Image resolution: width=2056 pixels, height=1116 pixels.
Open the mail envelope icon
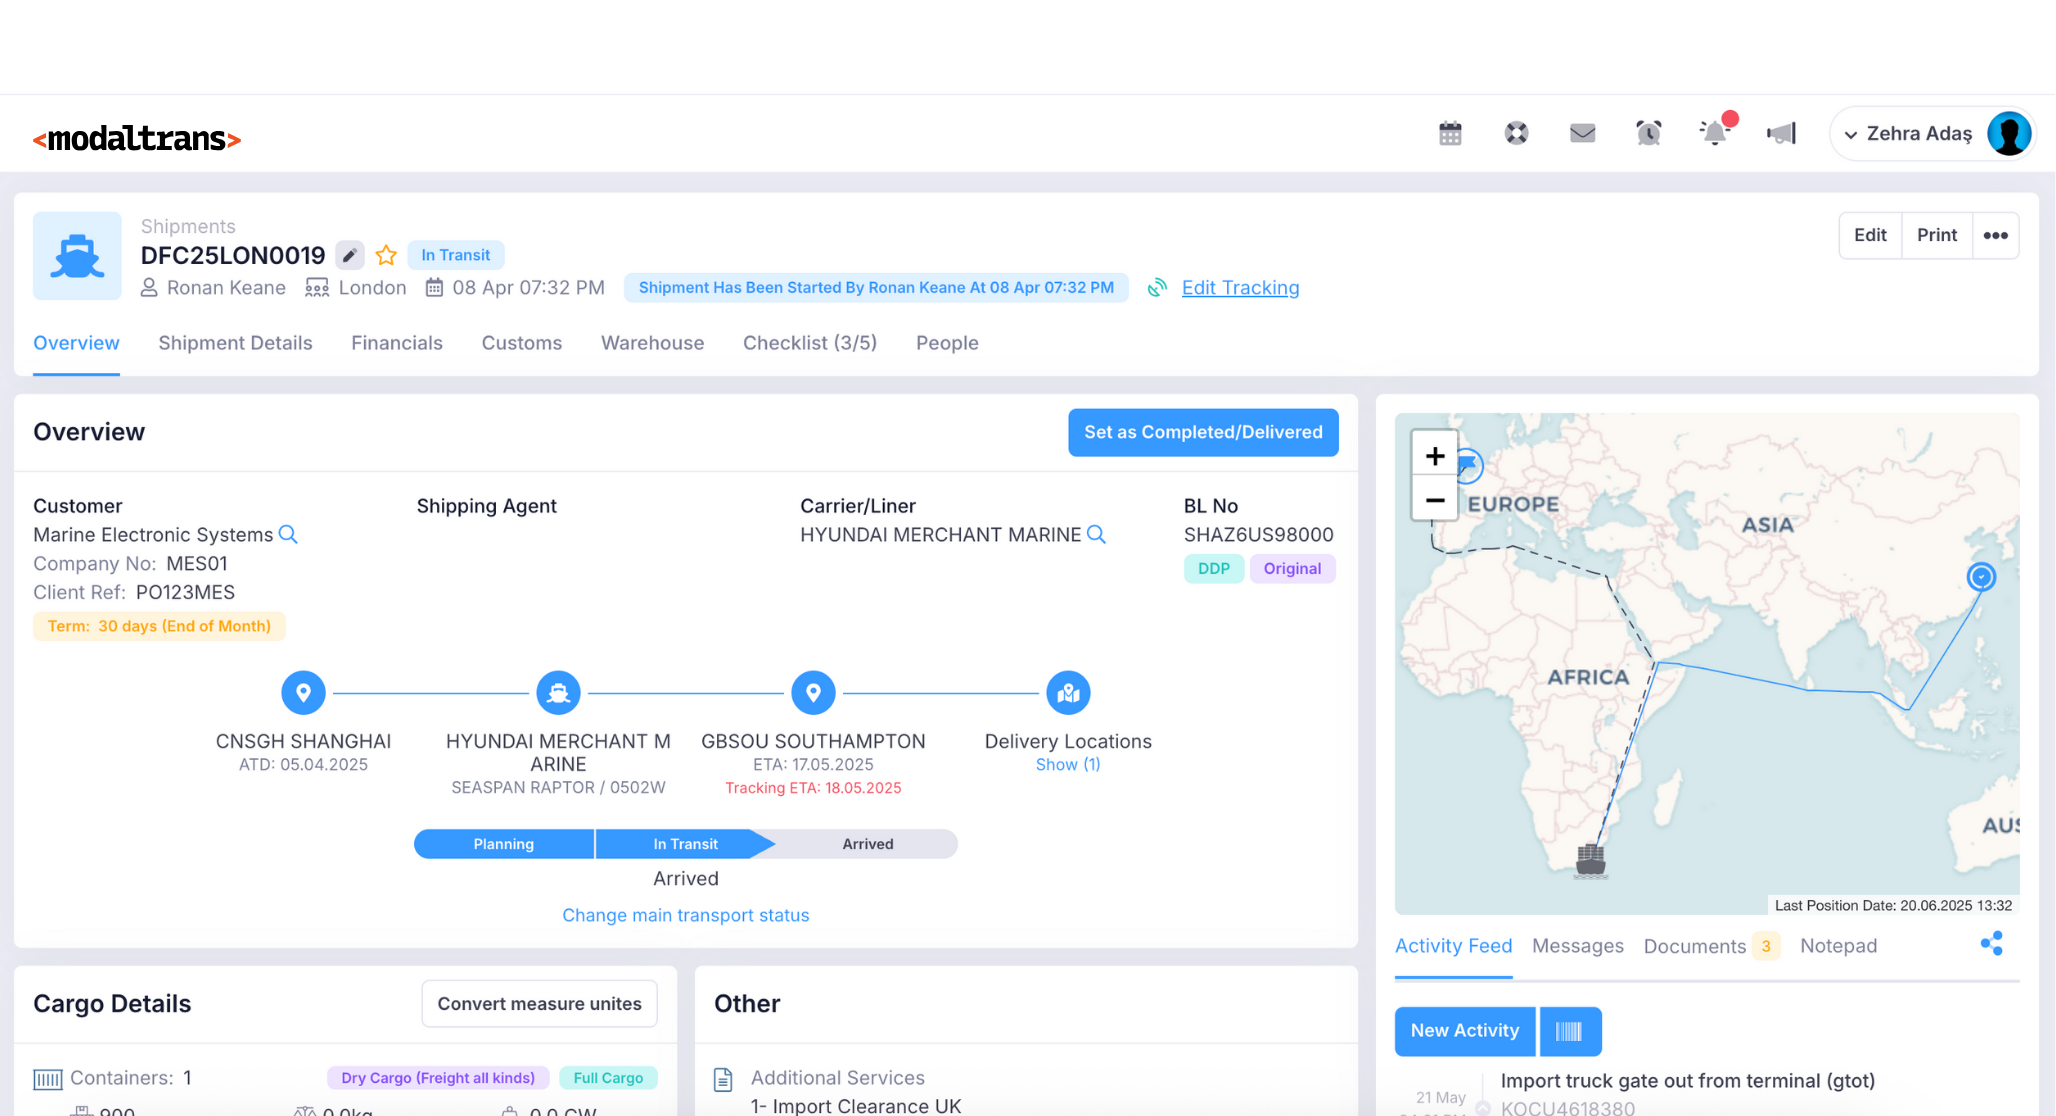1582,133
